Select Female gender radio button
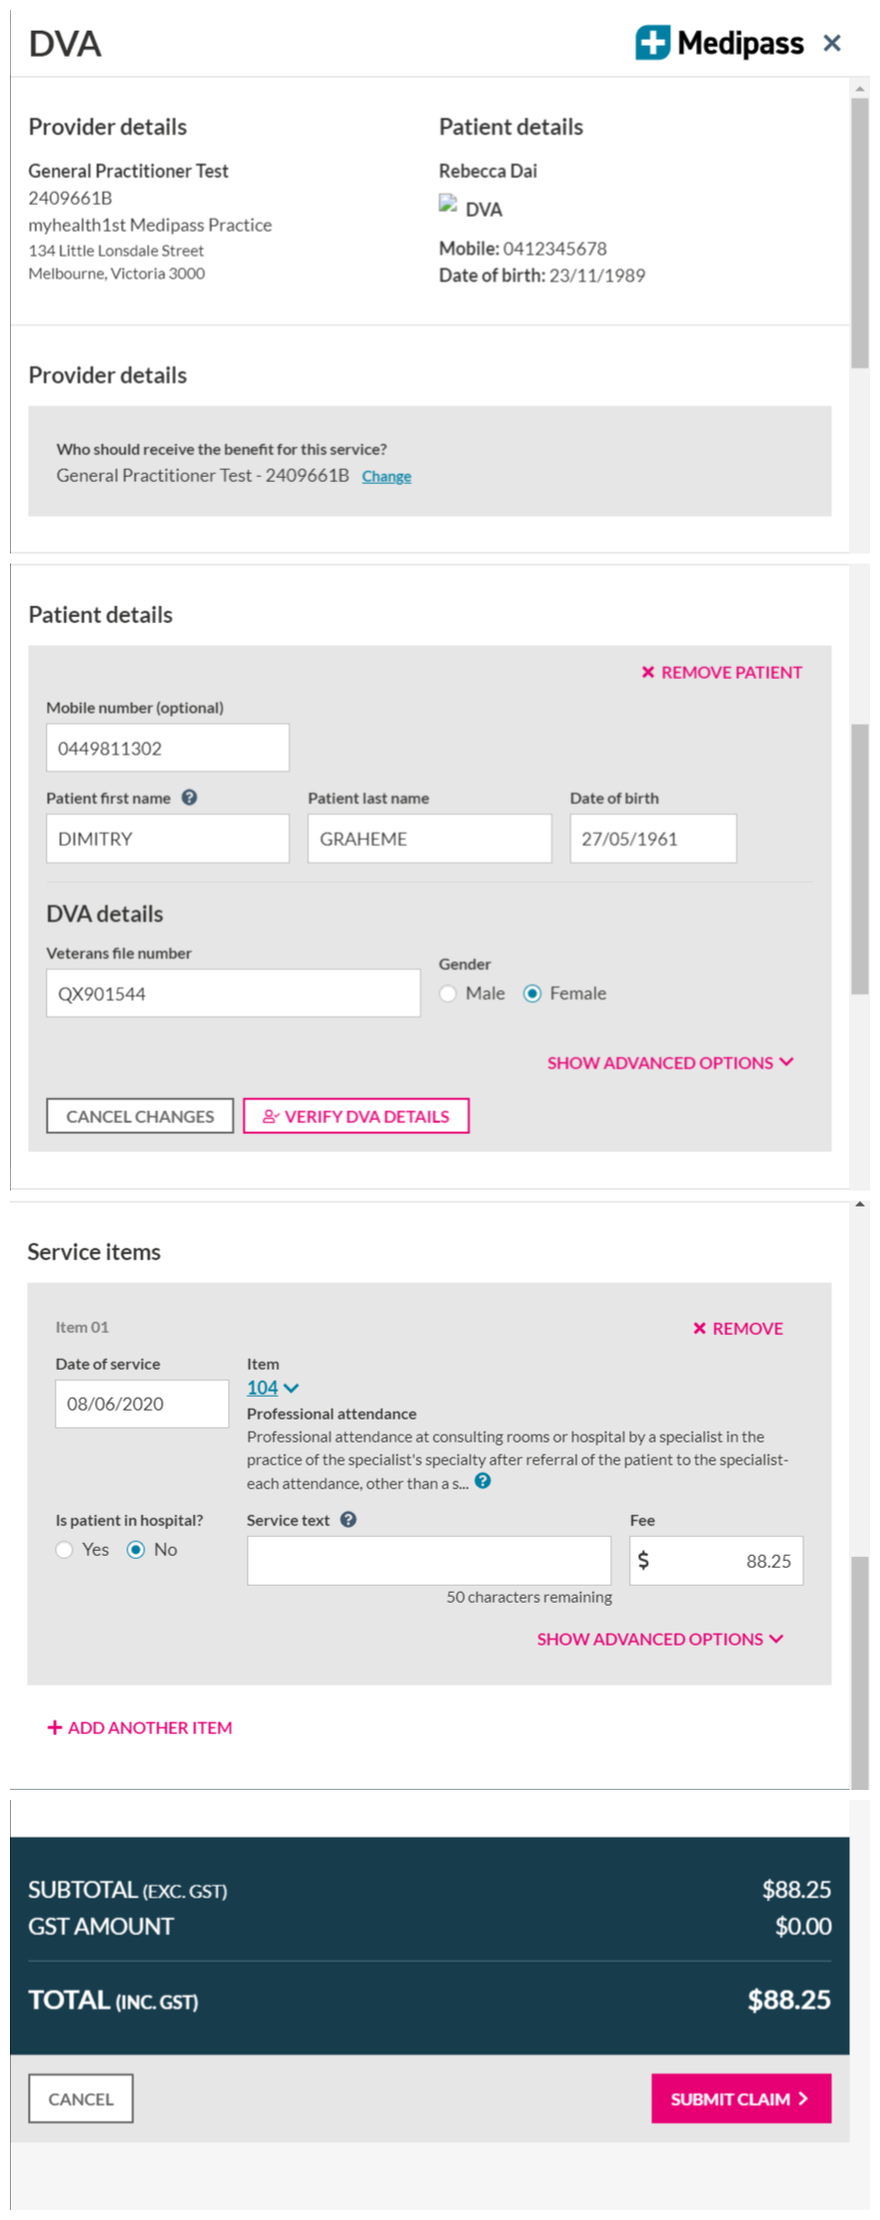This screenshot has height=2220, width=880. [x=532, y=993]
